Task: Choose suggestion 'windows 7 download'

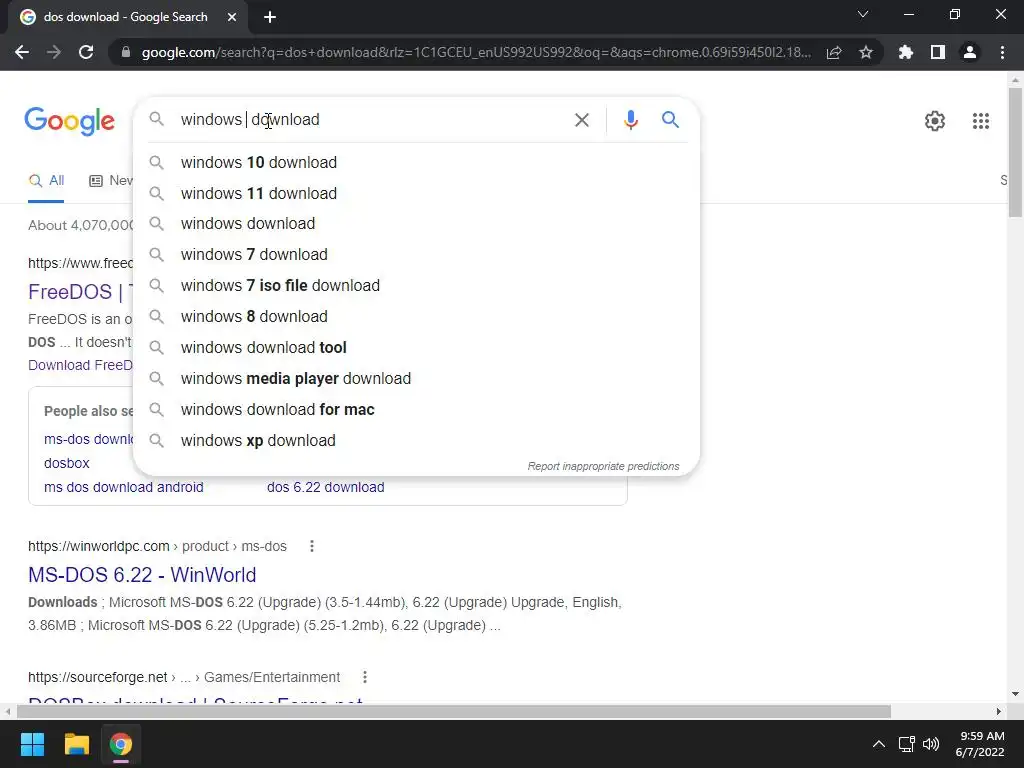Action: click(416, 255)
